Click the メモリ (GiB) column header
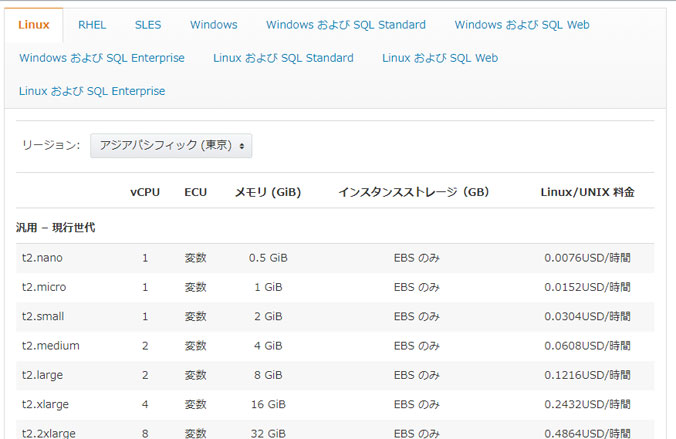 [267, 191]
